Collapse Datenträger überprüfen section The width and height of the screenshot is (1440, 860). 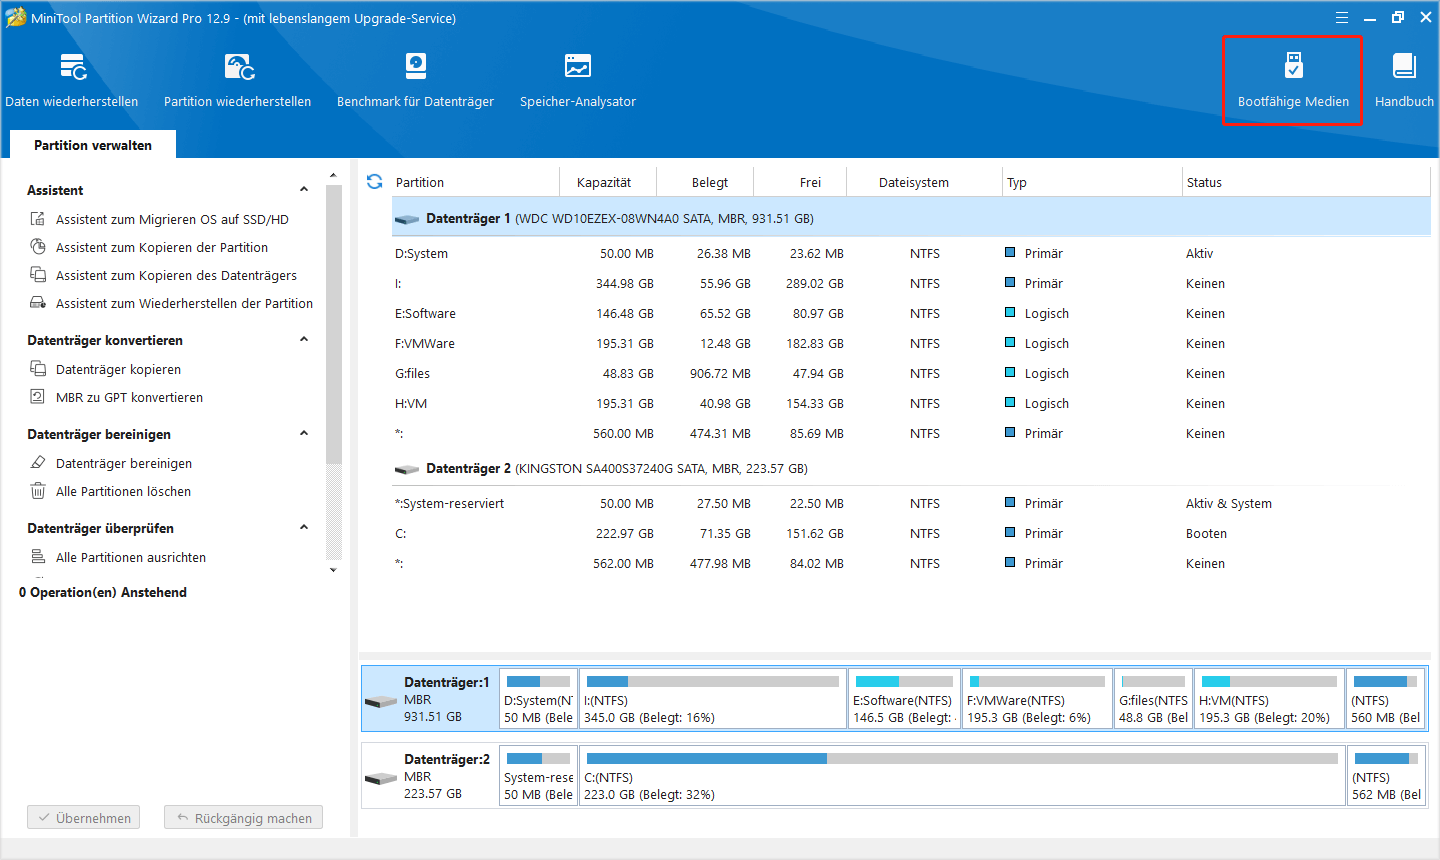click(304, 528)
